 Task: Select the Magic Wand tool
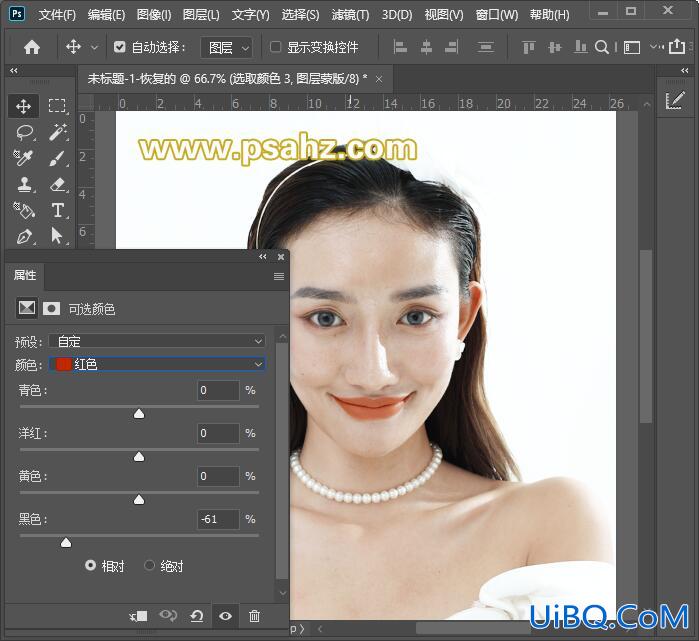[x=58, y=132]
